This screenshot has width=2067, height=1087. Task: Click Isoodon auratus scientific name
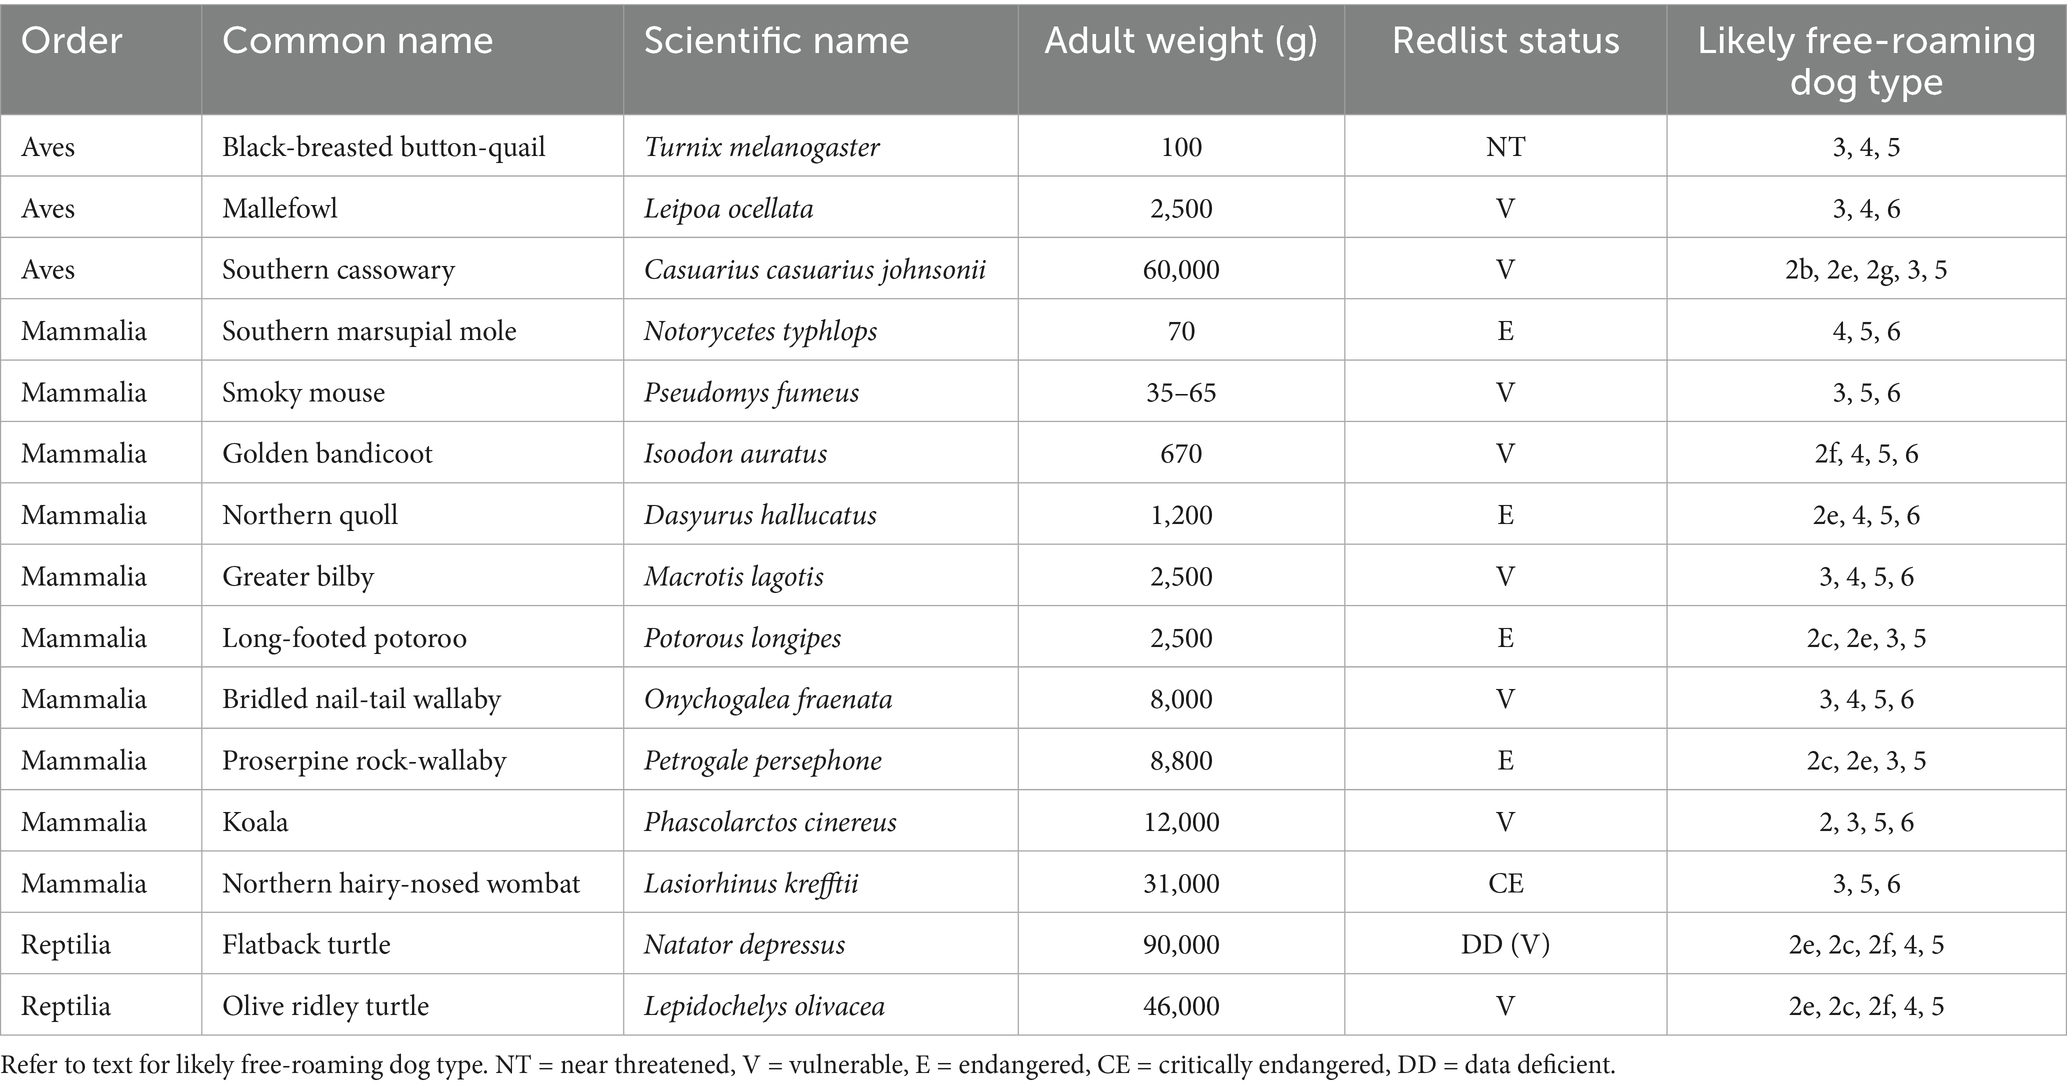point(735,454)
